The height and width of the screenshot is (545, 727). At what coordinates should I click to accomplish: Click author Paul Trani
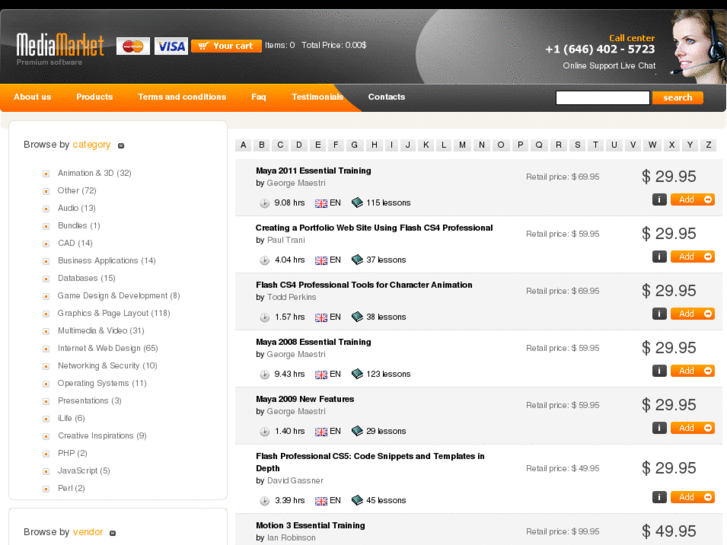pos(286,240)
